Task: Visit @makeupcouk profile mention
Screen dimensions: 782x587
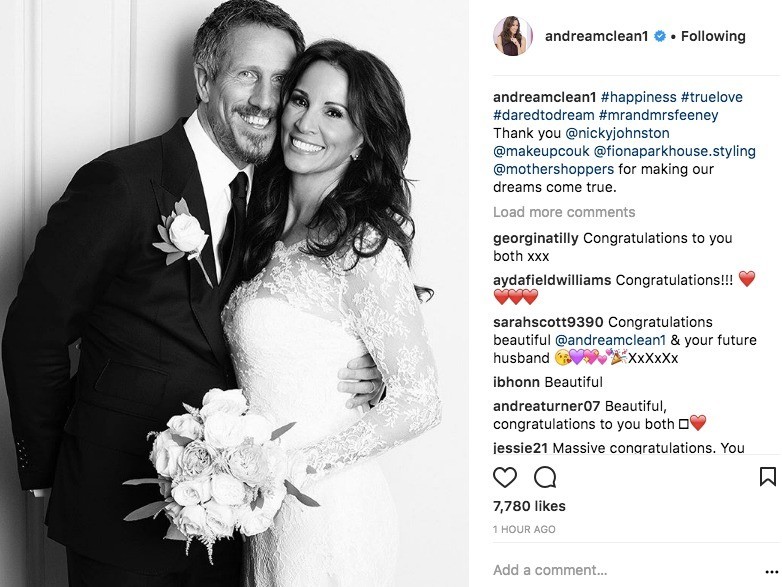Action: (541, 151)
